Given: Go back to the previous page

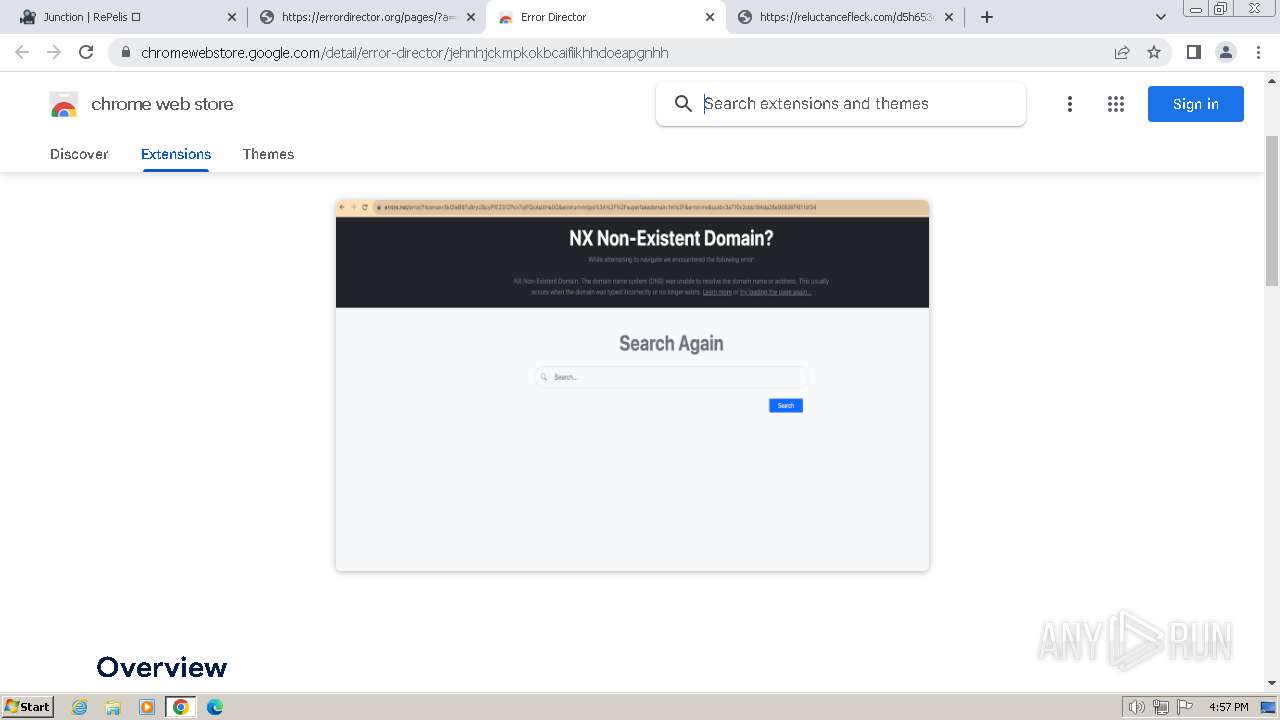Looking at the screenshot, I should pyautogui.click(x=22, y=52).
